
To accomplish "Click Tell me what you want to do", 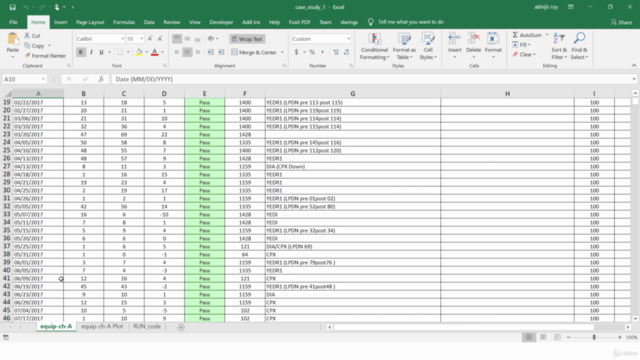I will (410, 22).
